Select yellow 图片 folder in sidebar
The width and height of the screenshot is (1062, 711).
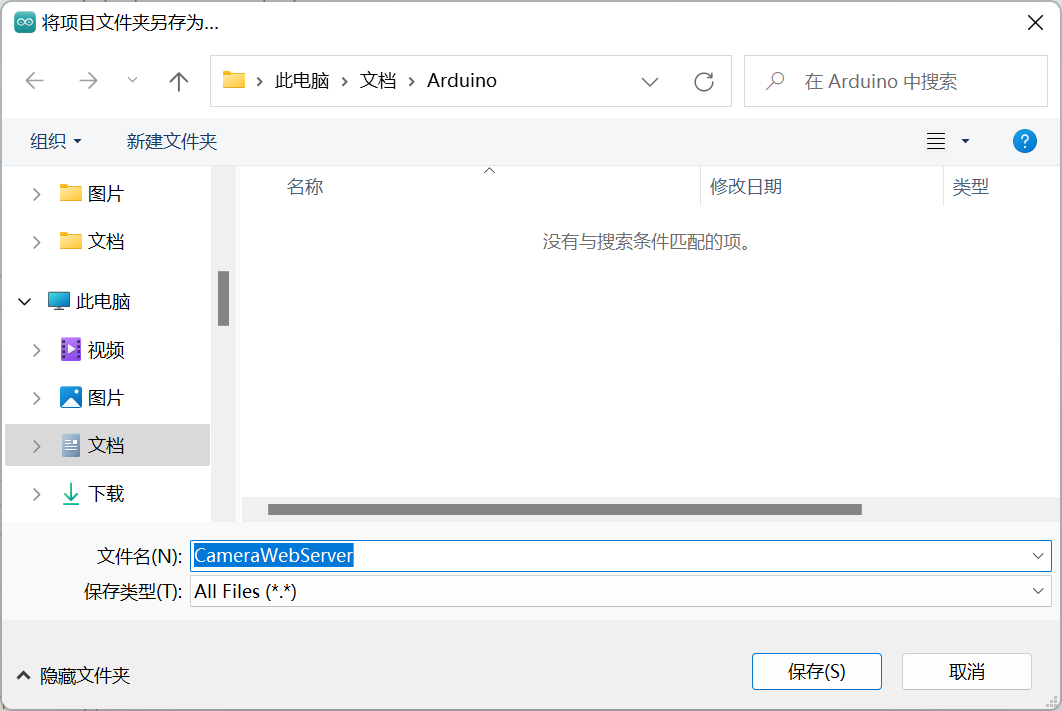pyautogui.click(x=91, y=194)
